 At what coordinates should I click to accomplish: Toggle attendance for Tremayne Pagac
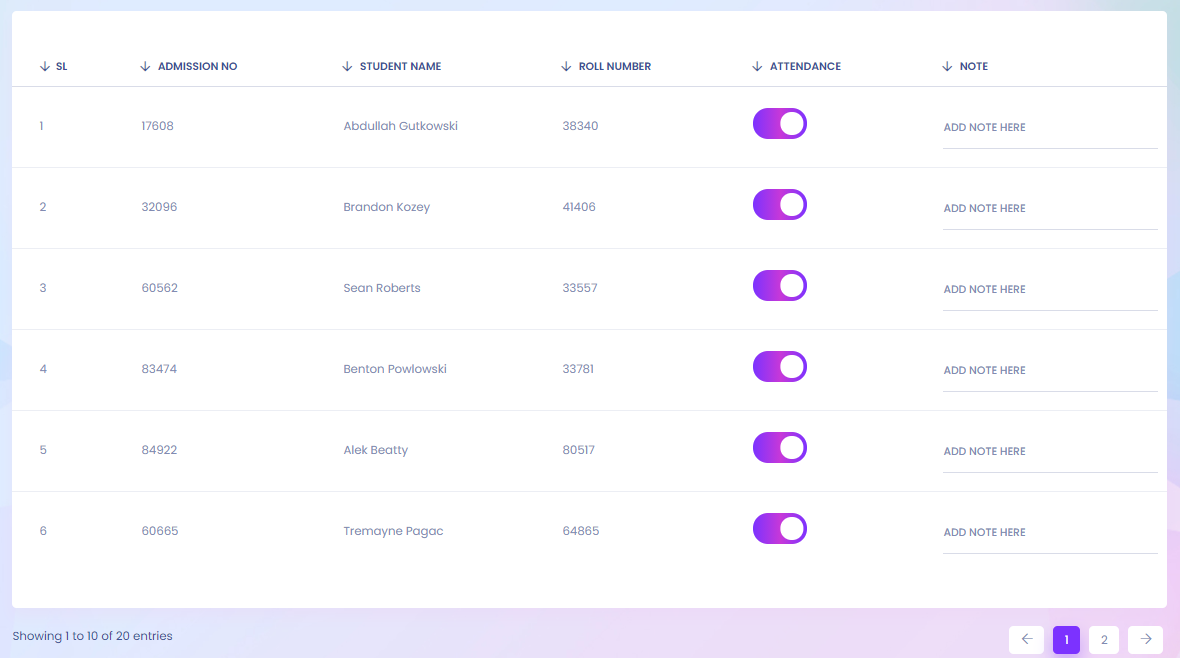780,529
